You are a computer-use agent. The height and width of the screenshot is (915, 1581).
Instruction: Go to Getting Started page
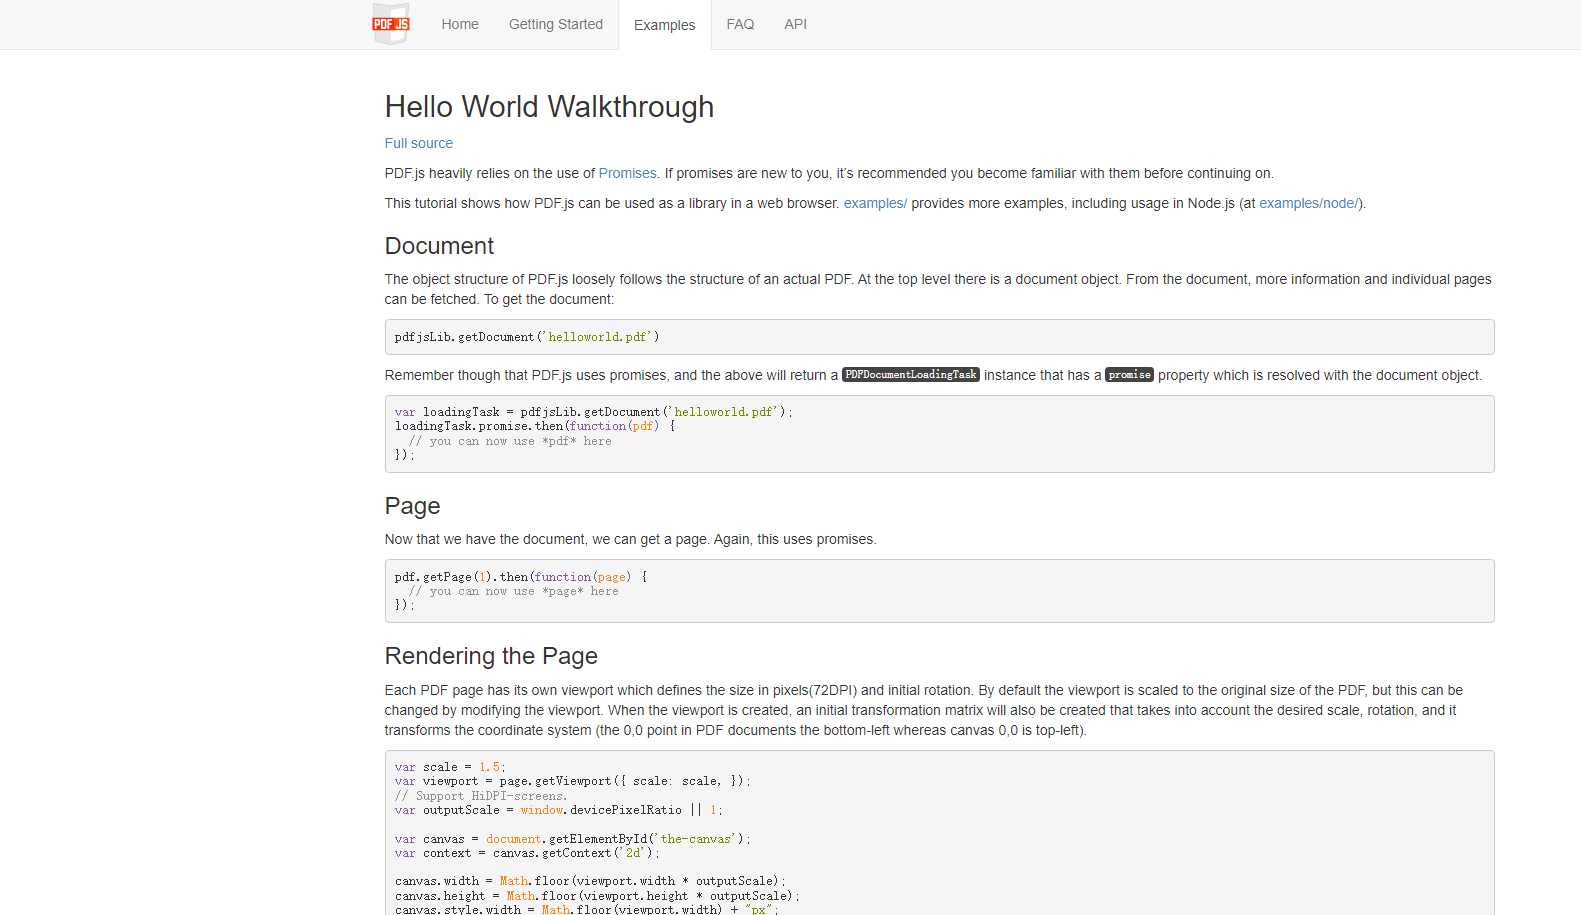556,24
